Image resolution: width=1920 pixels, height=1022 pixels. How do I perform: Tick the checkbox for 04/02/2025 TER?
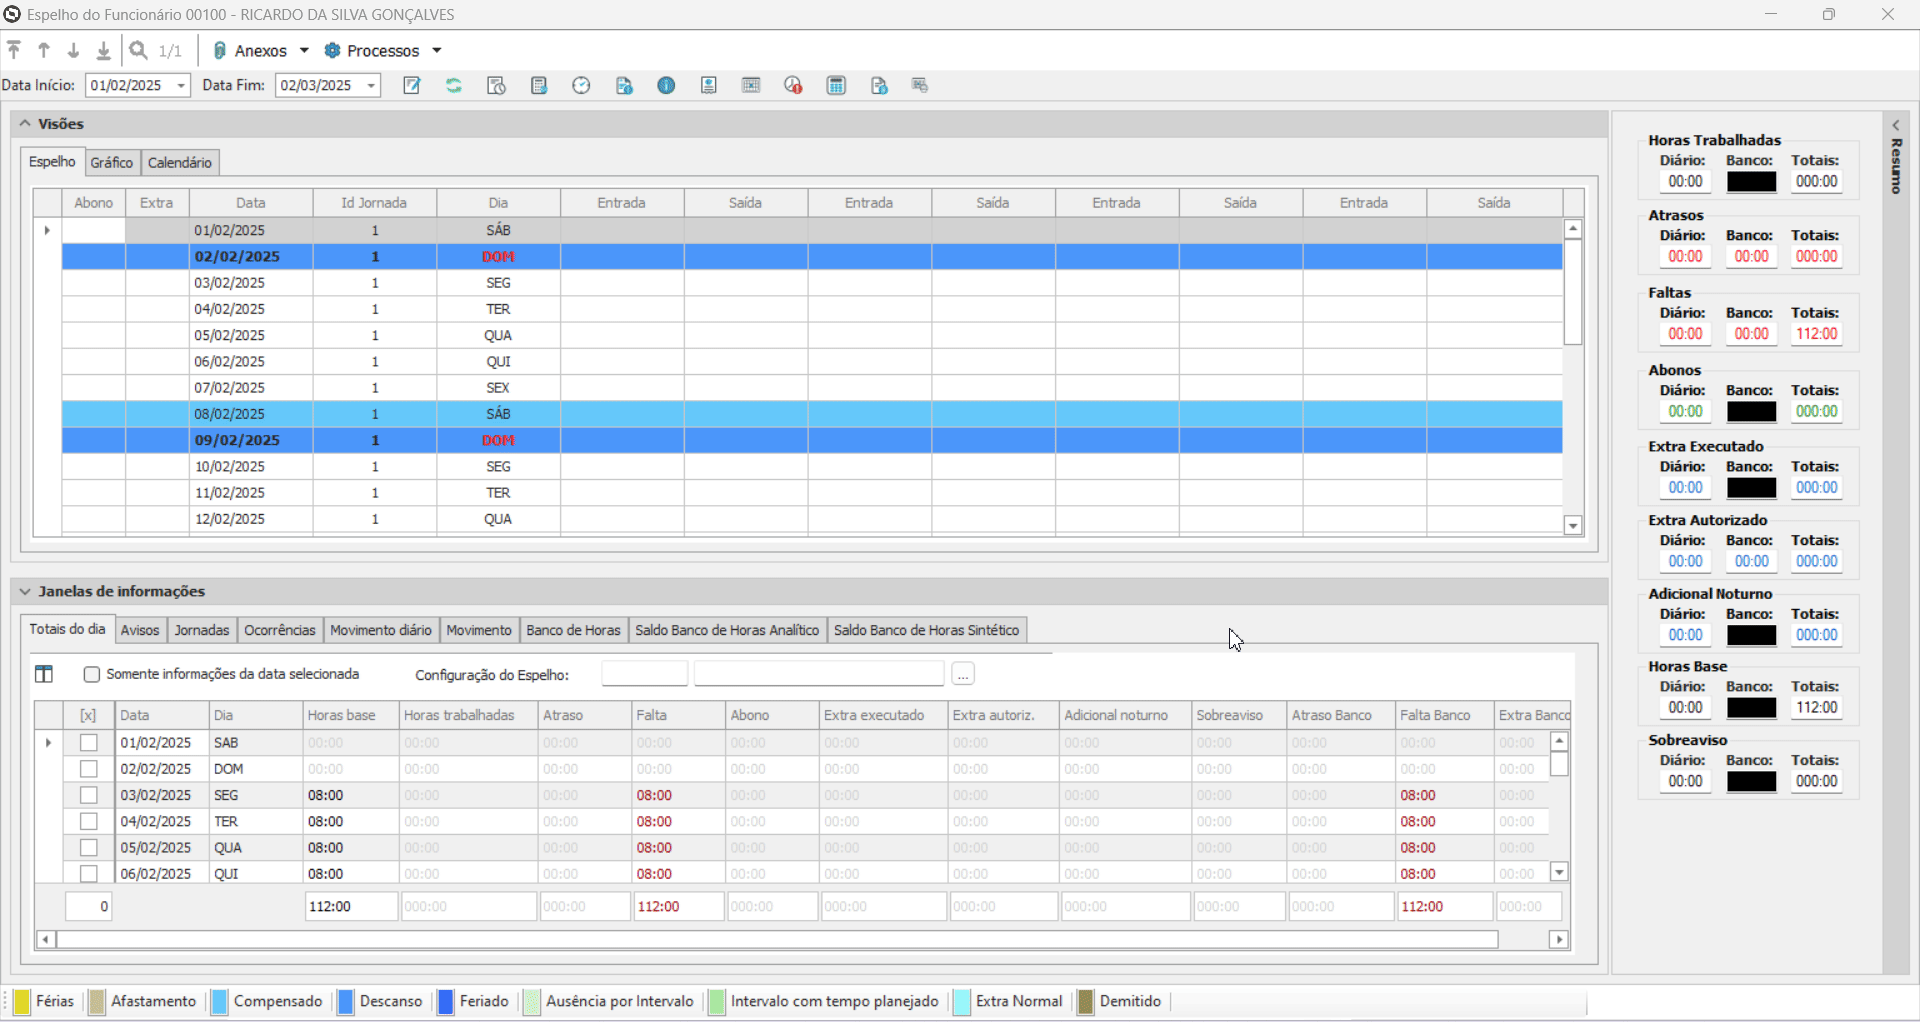(x=89, y=821)
